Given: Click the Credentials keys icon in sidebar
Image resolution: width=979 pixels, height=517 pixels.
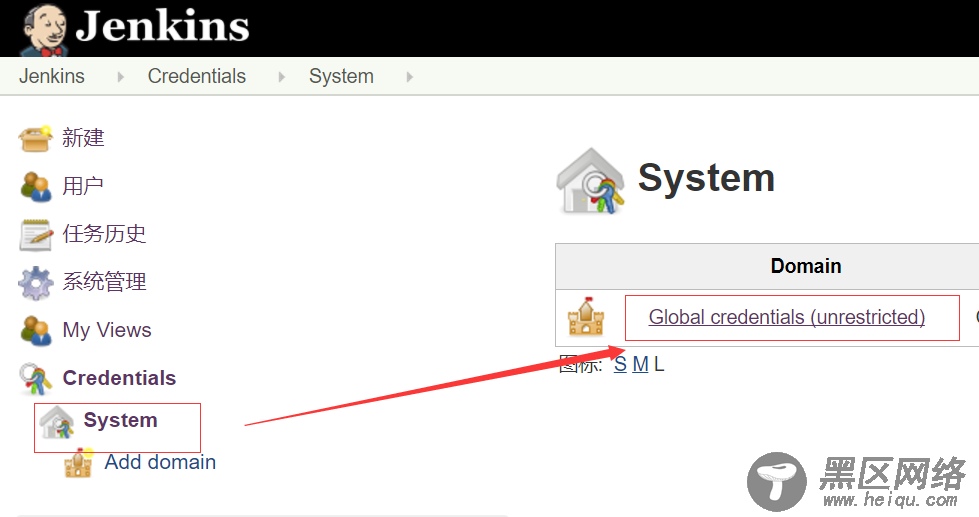Looking at the screenshot, I should [36, 378].
